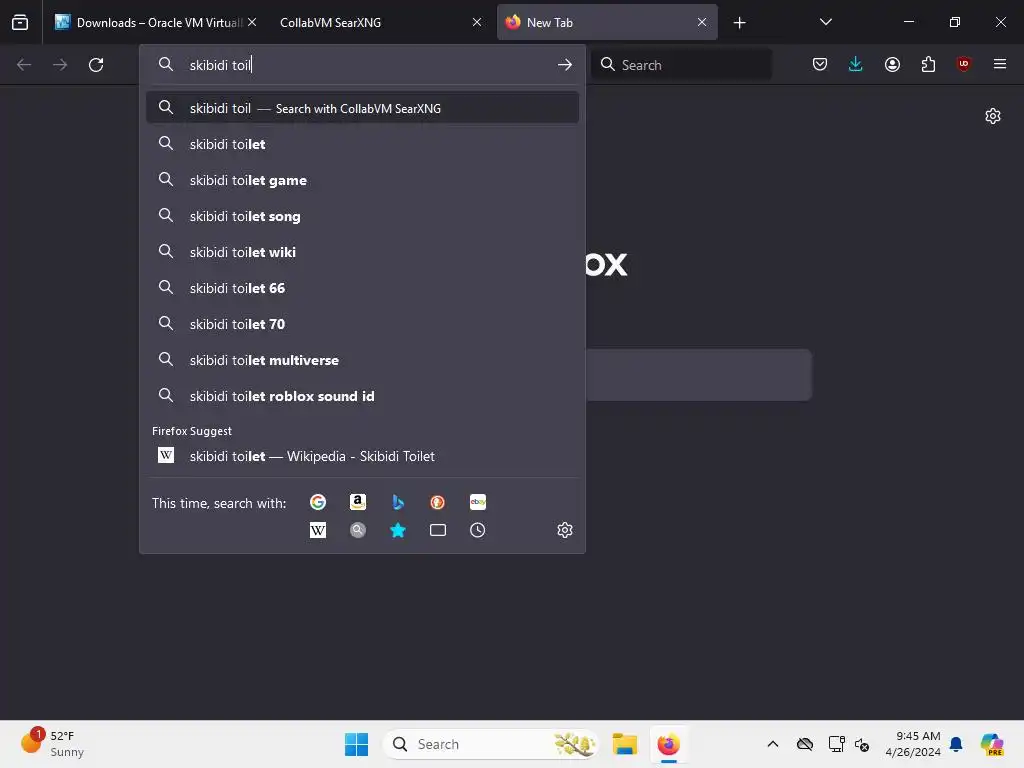Focus the New Tab page search field
The height and width of the screenshot is (768, 1024).
click(x=698, y=374)
